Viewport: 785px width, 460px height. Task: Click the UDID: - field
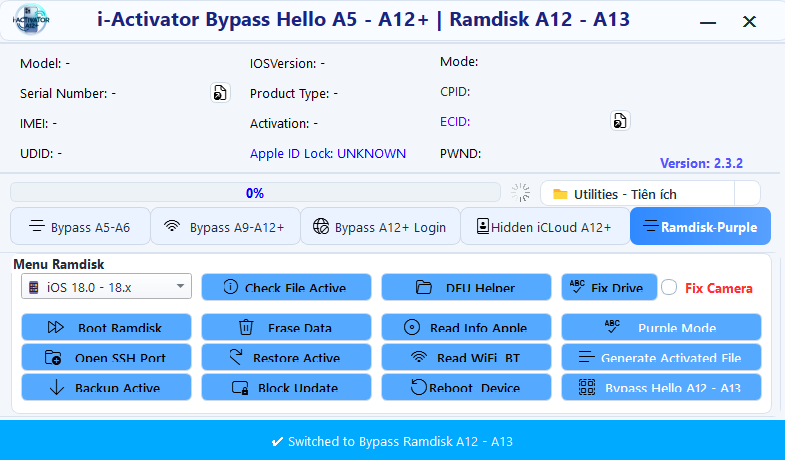pos(41,153)
